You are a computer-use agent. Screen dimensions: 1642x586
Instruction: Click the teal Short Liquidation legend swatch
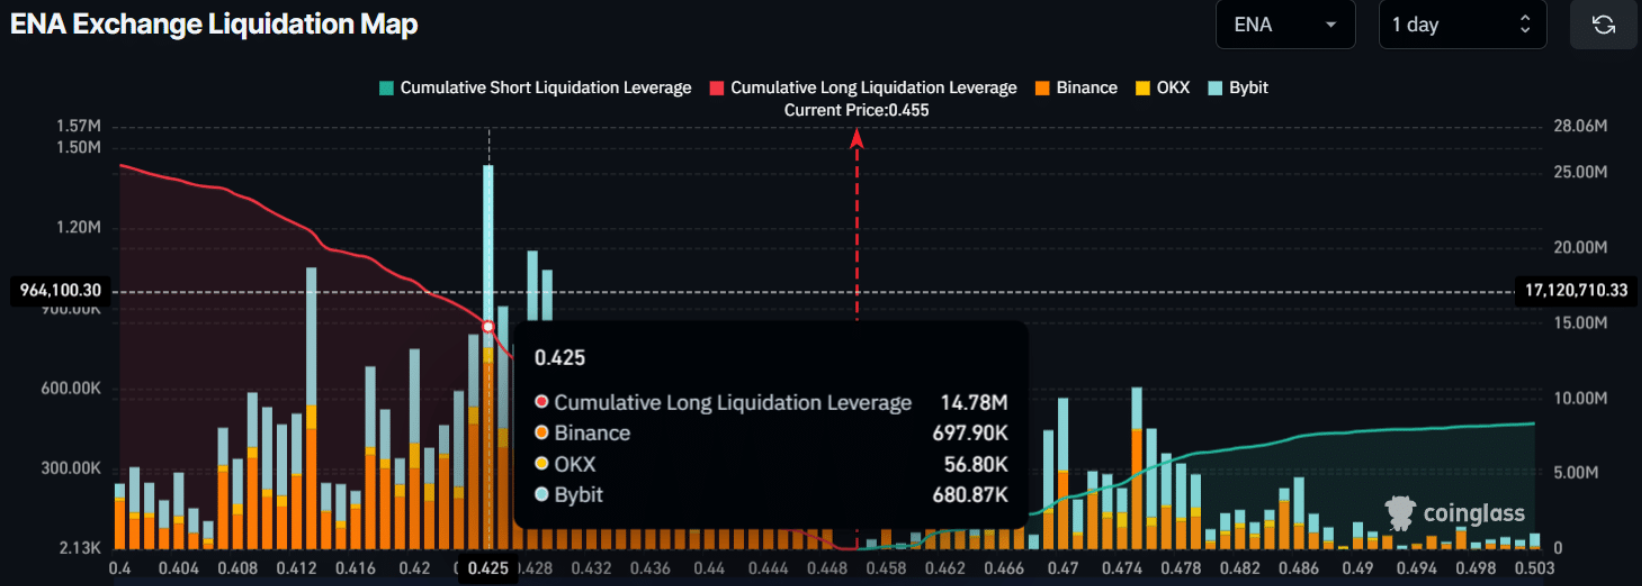(x=386, y=88)
